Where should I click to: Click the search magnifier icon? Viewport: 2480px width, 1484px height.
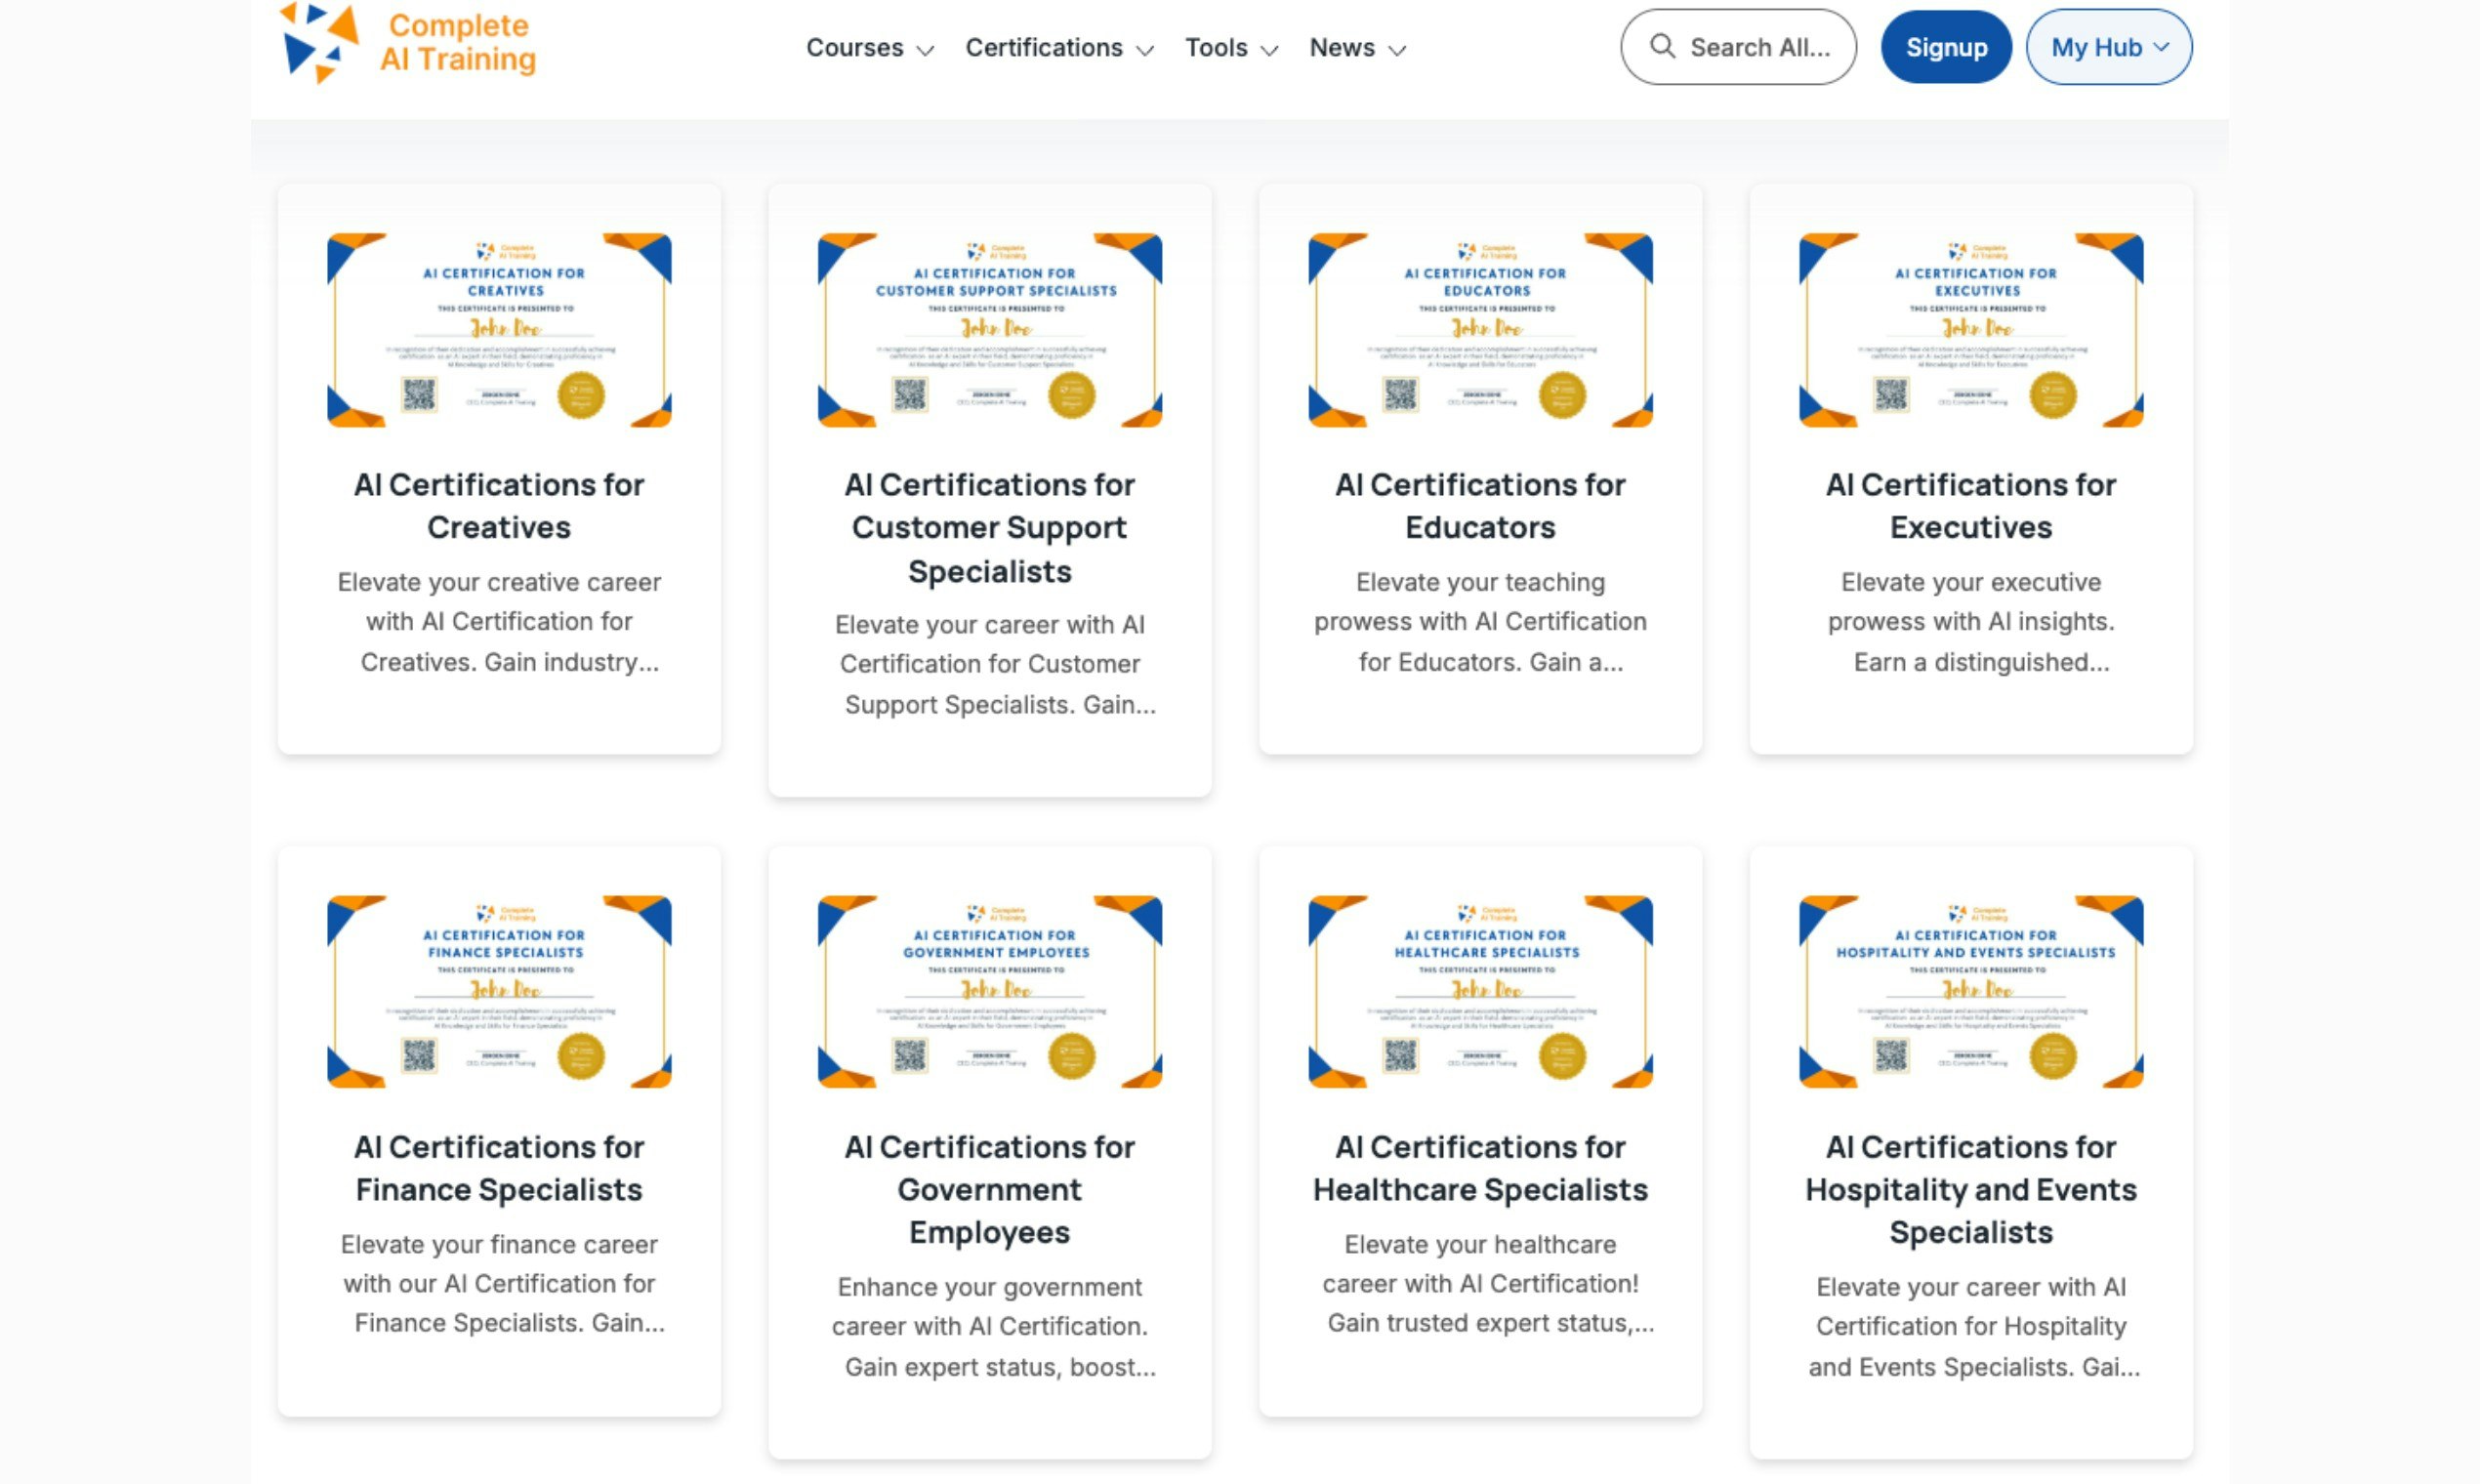1662,46
